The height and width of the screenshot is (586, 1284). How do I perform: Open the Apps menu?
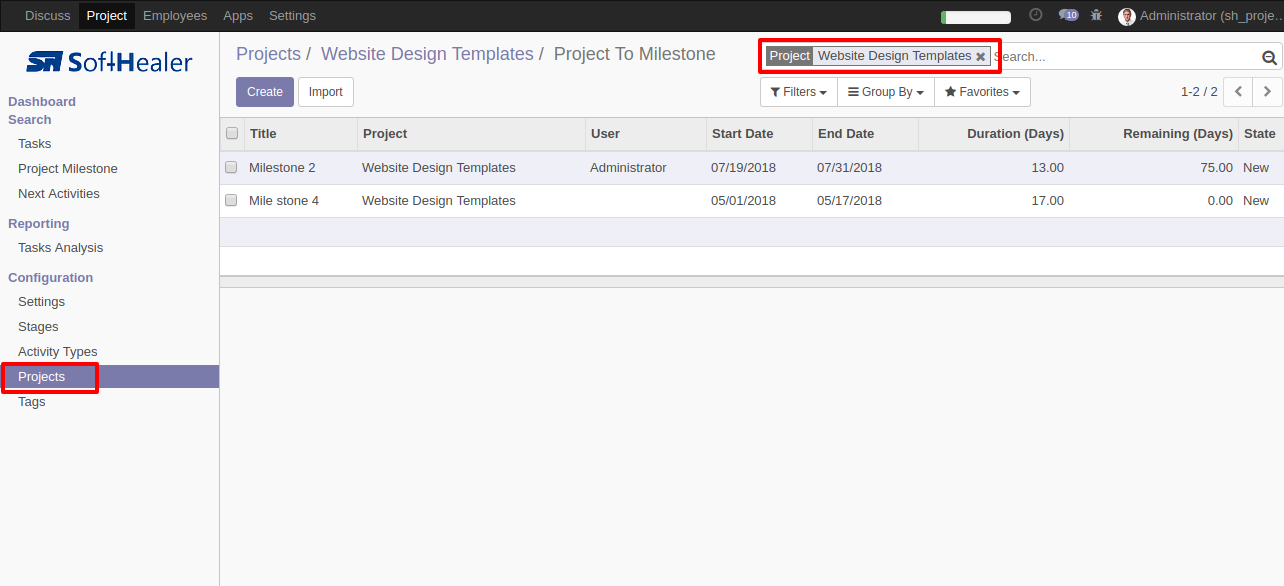[238, 16]
